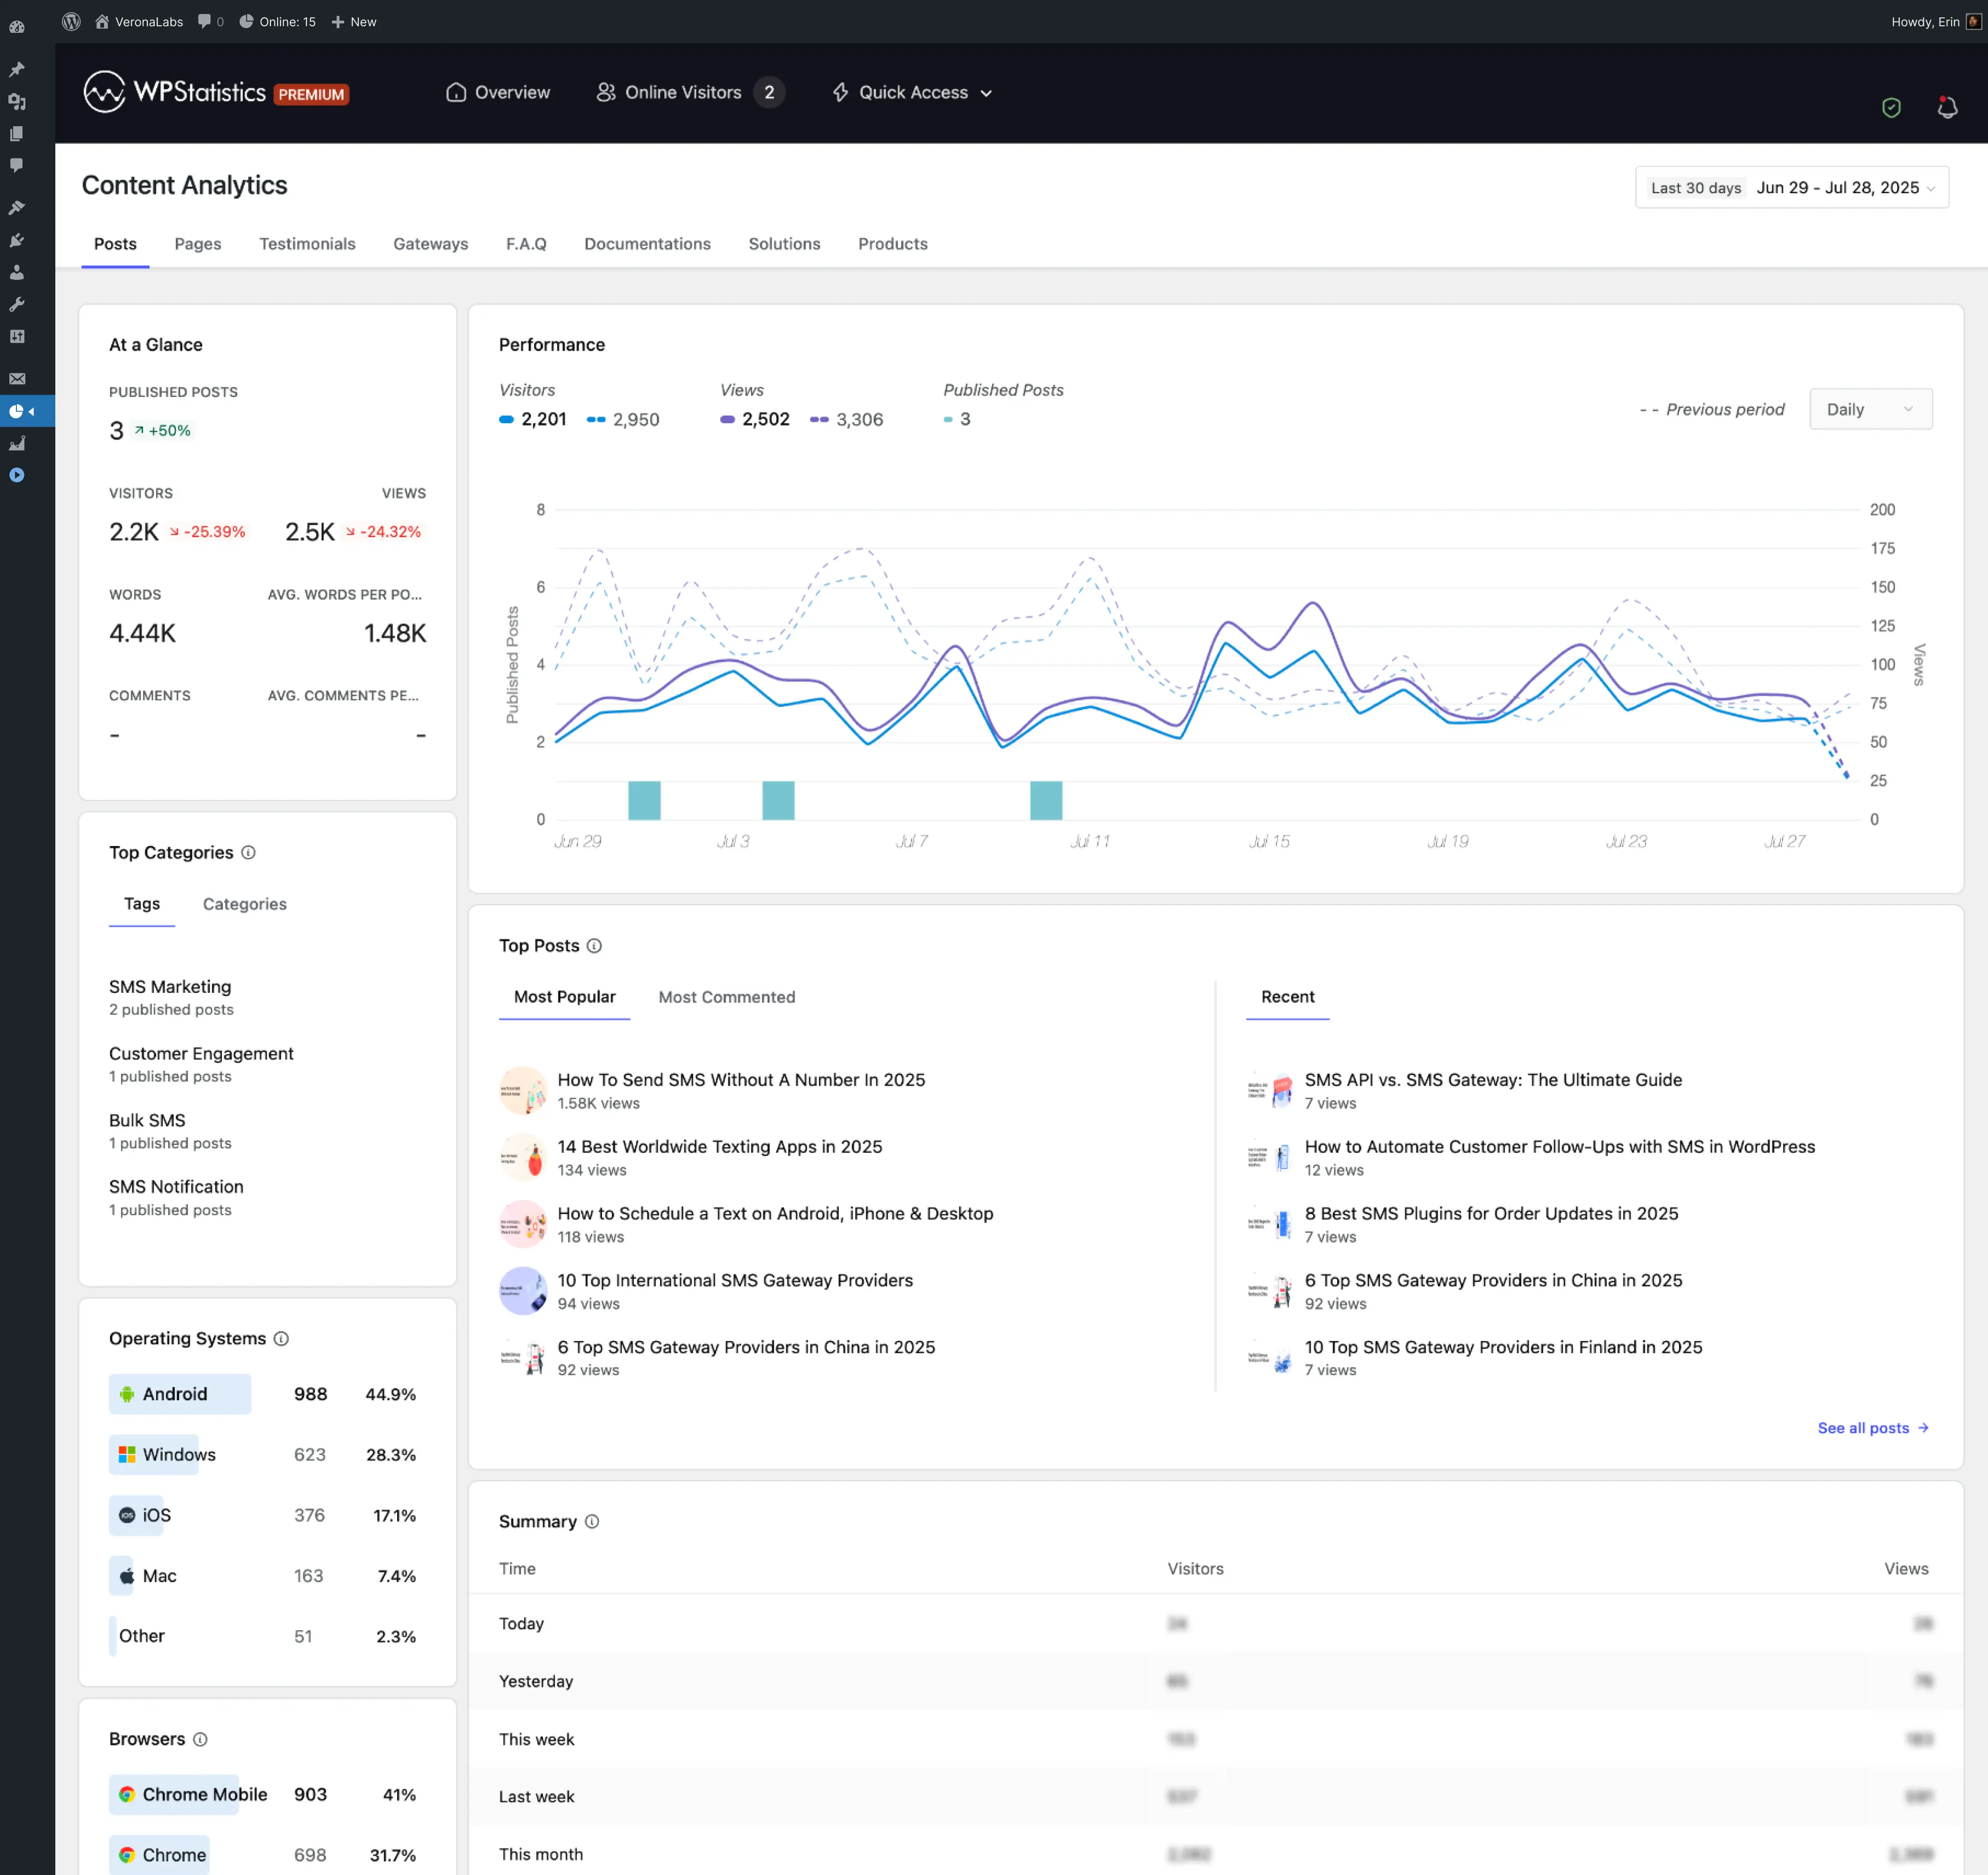
Task: Open the Users sidebar icon
Action: click(16, 272)
